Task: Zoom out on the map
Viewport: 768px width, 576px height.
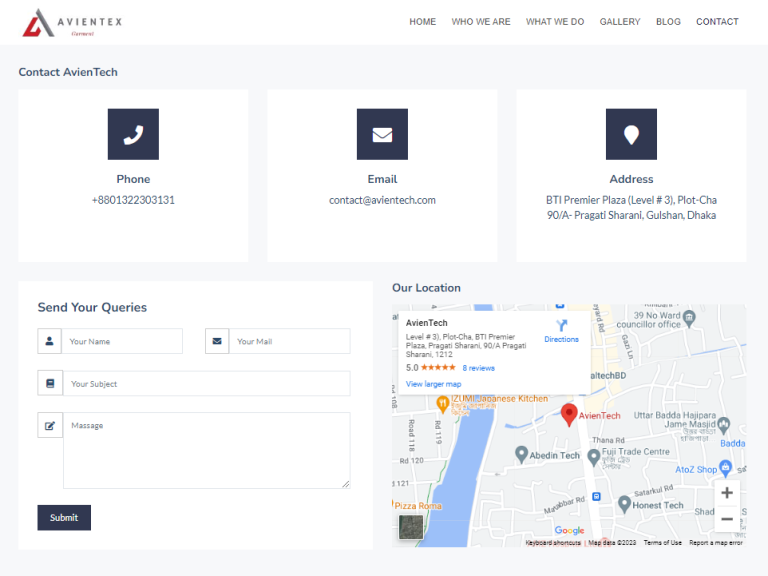Action: coord(726,519)
